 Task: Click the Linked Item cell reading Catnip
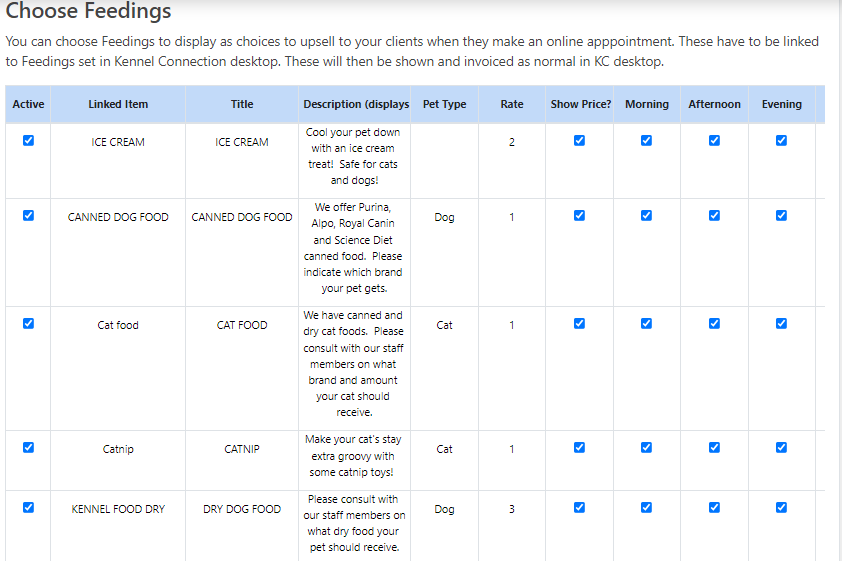118,449
